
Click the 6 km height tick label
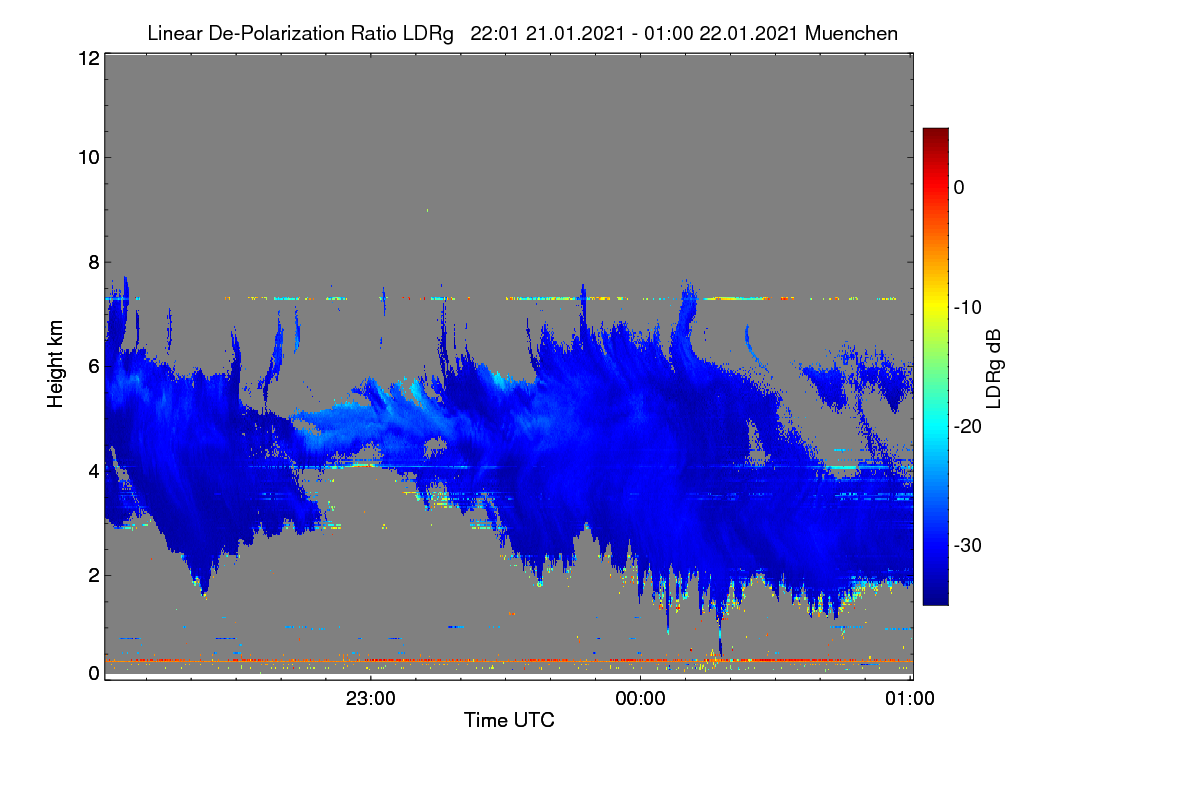click(92, 366)
